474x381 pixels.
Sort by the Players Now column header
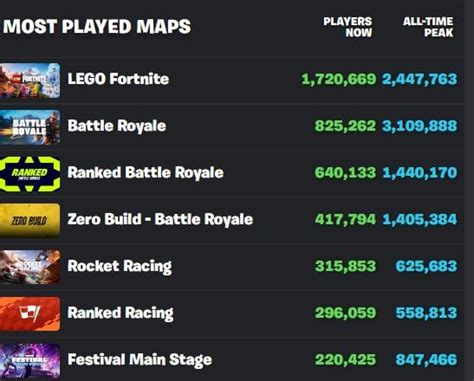(348, 27)
